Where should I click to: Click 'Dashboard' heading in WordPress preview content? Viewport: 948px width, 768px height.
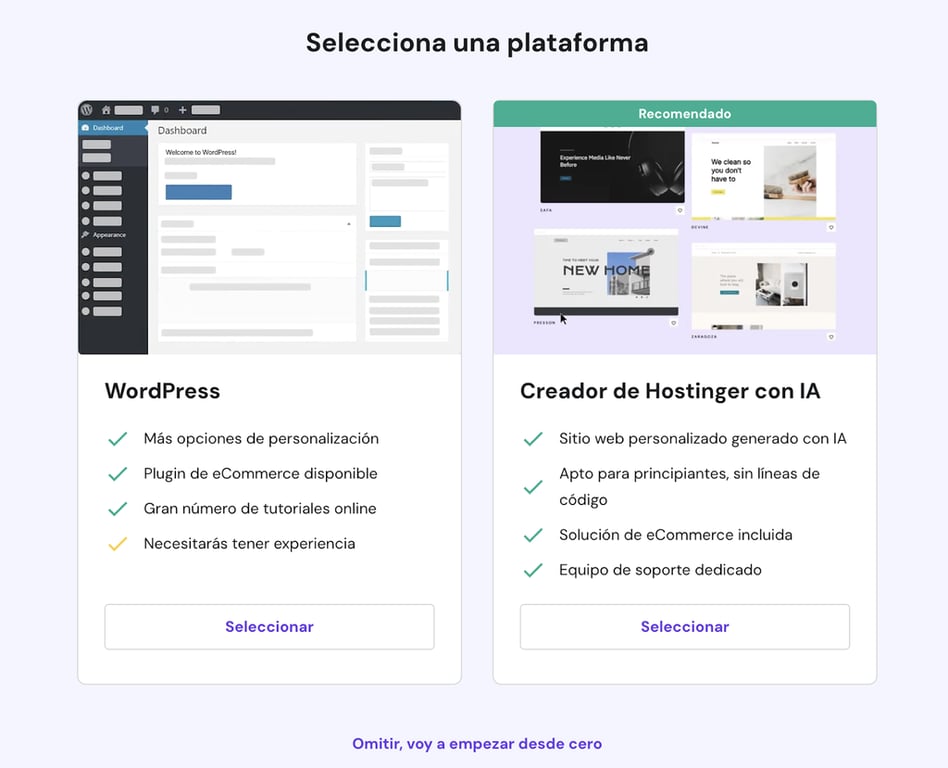[182, 130]
